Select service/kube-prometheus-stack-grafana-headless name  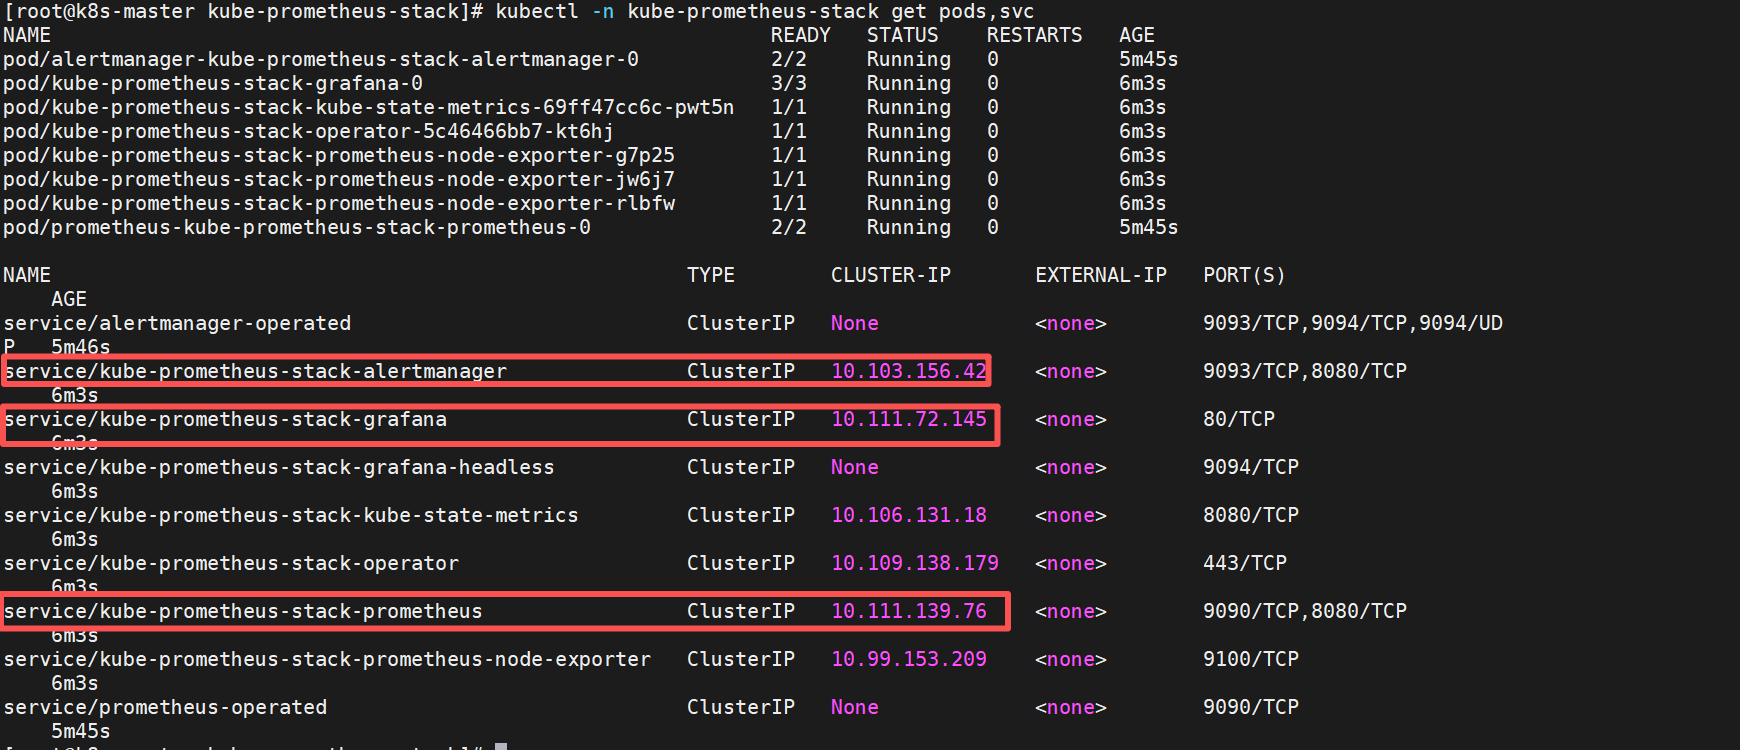[x=279, y=467]
